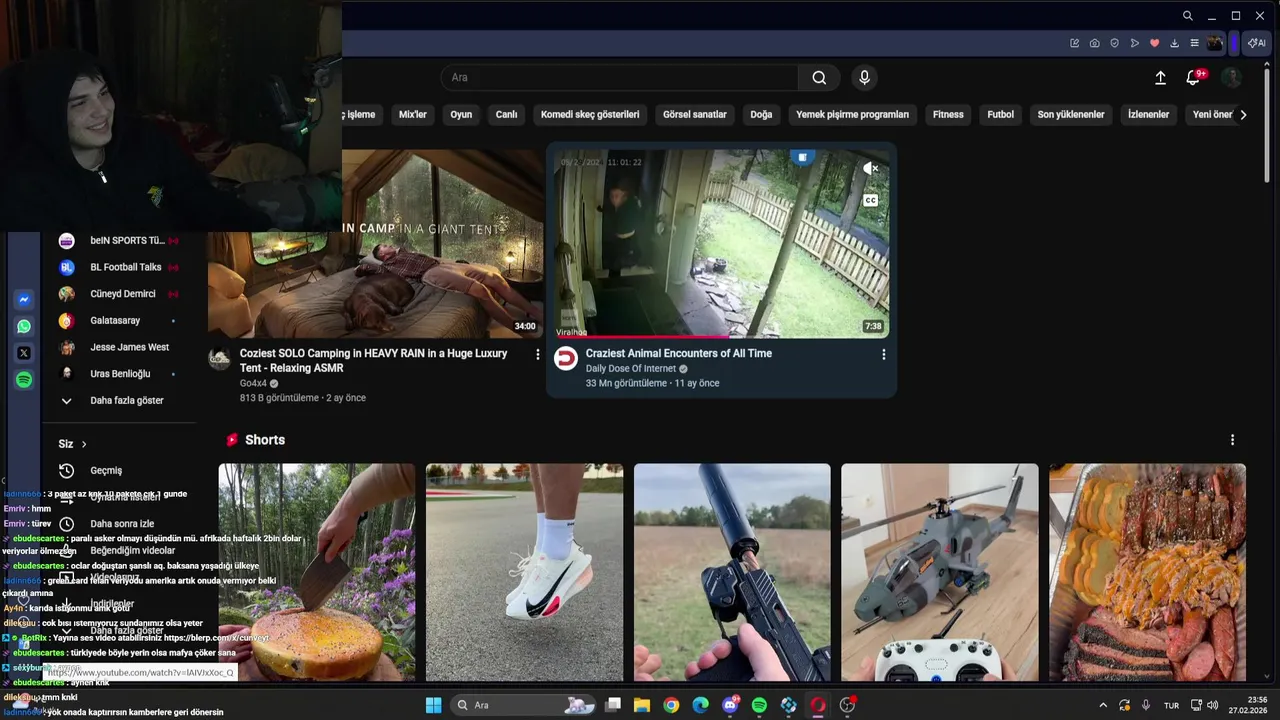Select Yemek pişirme programları chip

853,114
